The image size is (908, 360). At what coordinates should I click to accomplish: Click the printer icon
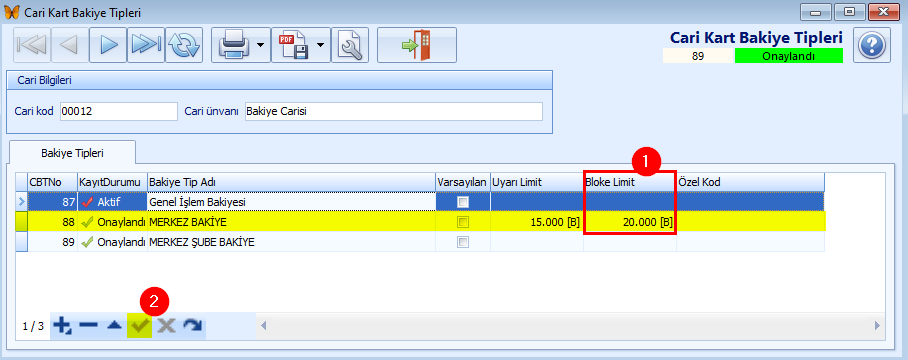[234, 45]
